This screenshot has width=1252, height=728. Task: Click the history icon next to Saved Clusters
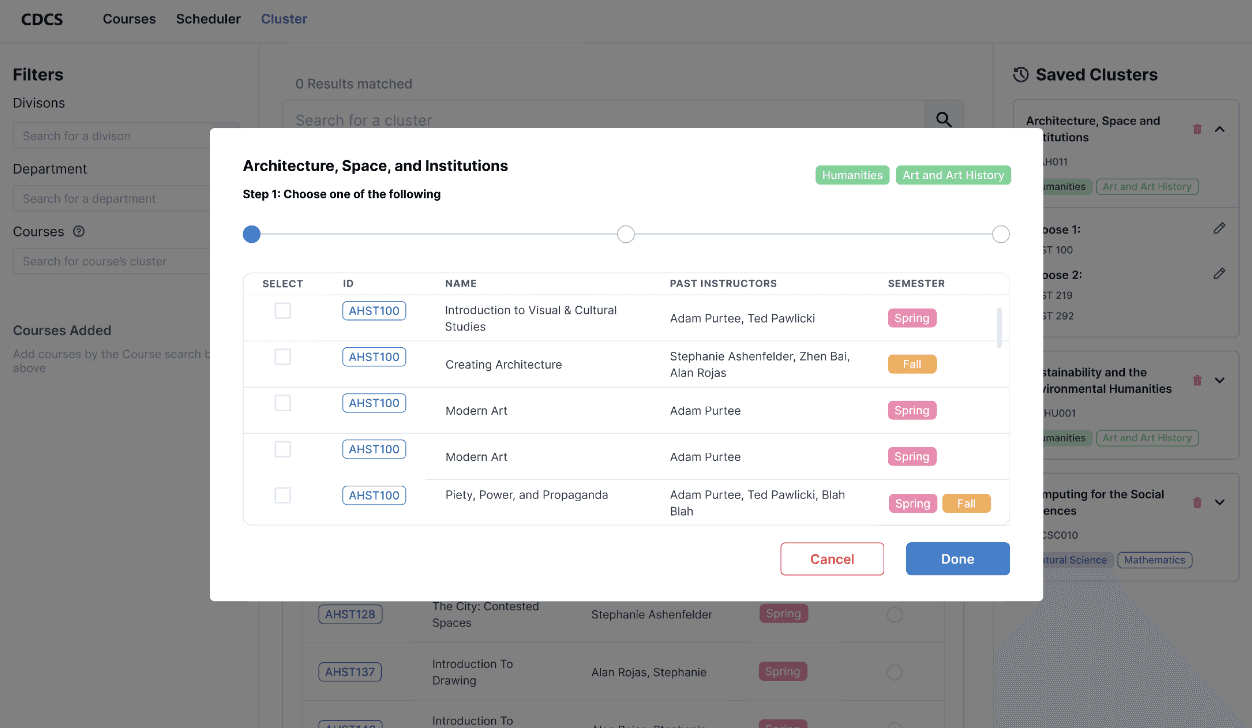point(1021,75)
